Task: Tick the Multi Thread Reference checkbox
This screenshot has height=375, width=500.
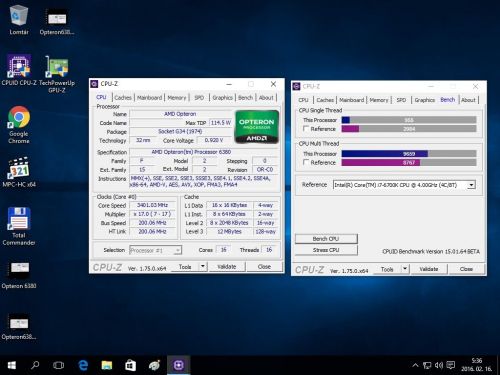Action: point(306,162)
